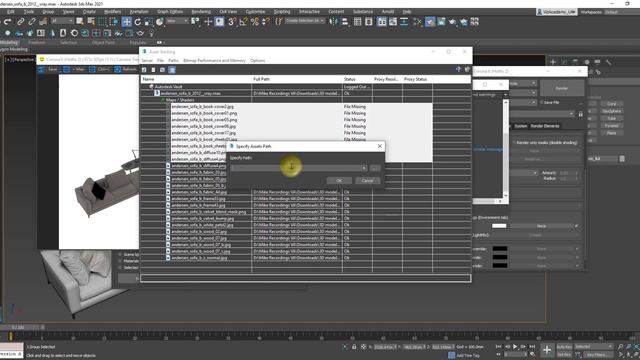Open the user account sign-in dropdown
The image size is (640, 360).
click(x=557, y=12)
